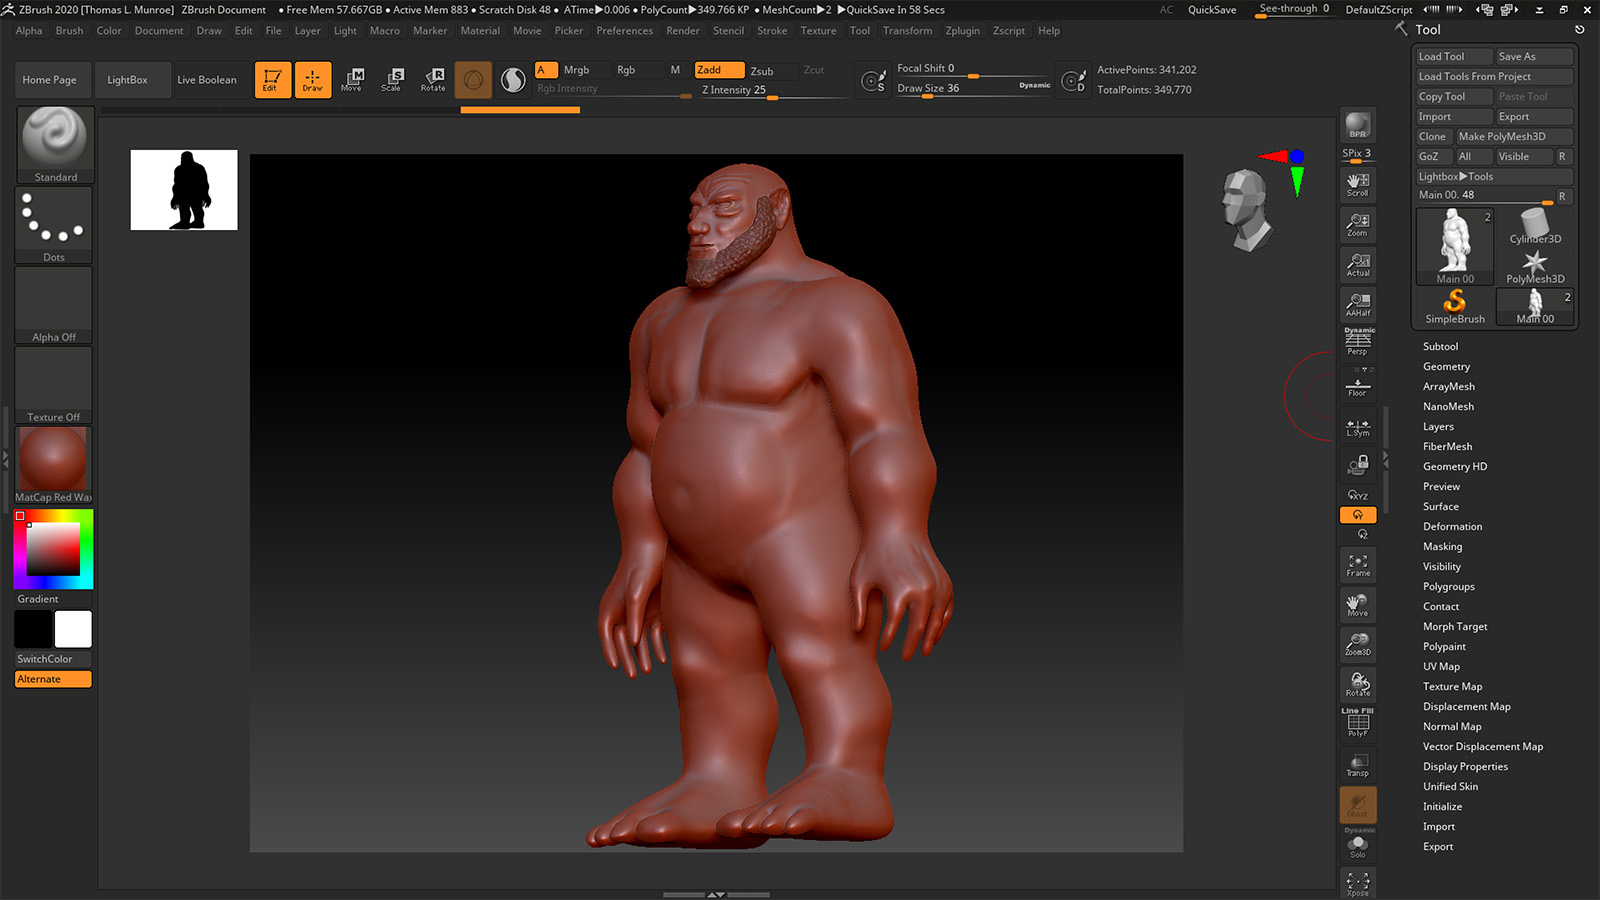Expand the UV Map section
The height and width of the screenshot is (900, 1600).
pyautogui.click(x=1441, y=666)
